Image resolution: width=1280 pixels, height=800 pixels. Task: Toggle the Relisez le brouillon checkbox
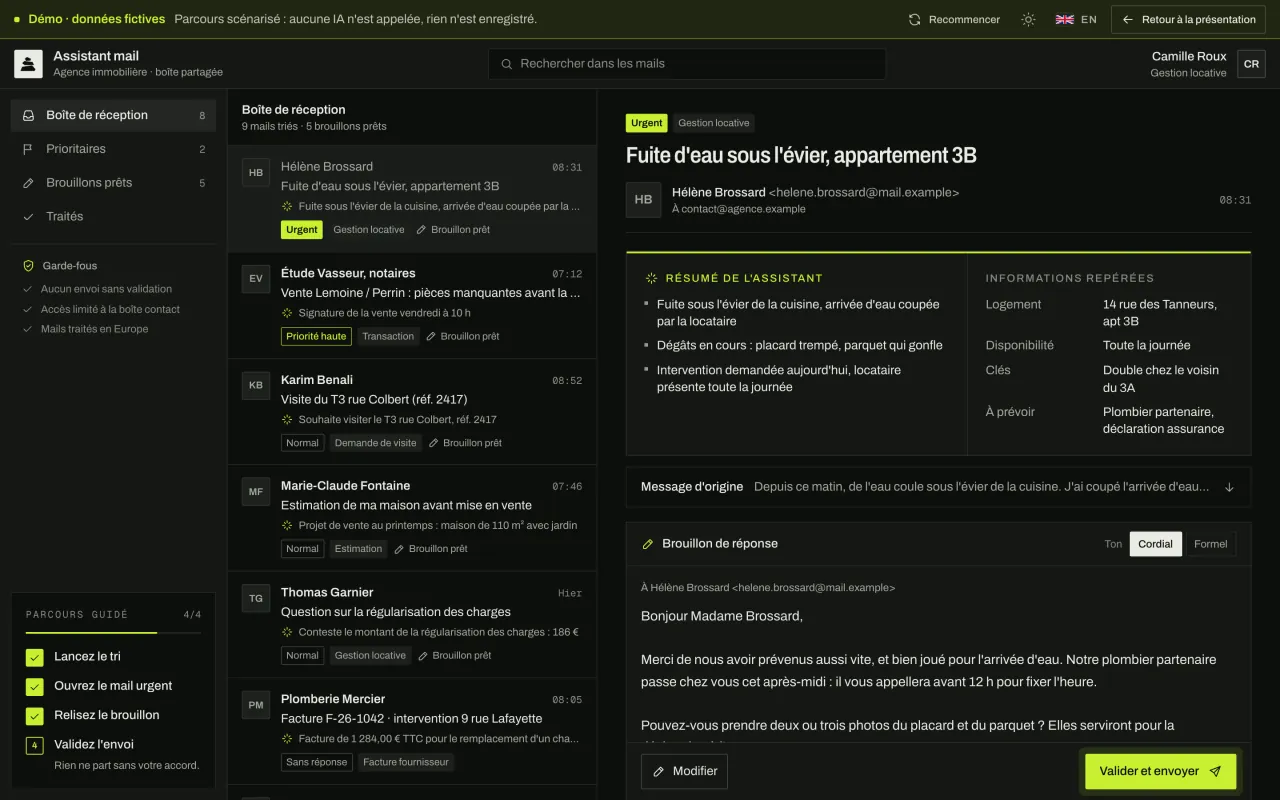(x=35, y=715)
